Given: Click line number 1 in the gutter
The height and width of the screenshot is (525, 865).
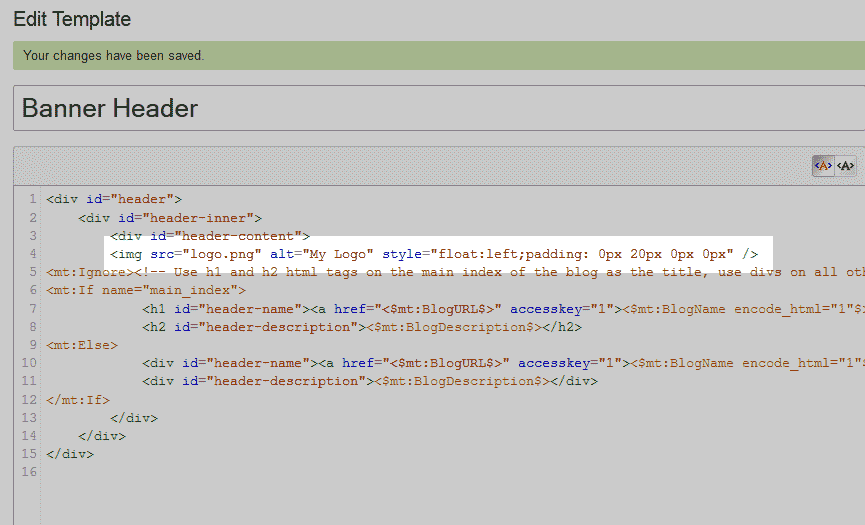Looking at the screenshot, I should point(33,199).
